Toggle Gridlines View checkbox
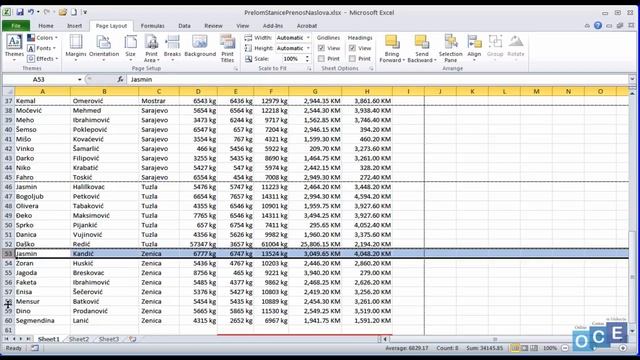 click(x=322, y=48)
